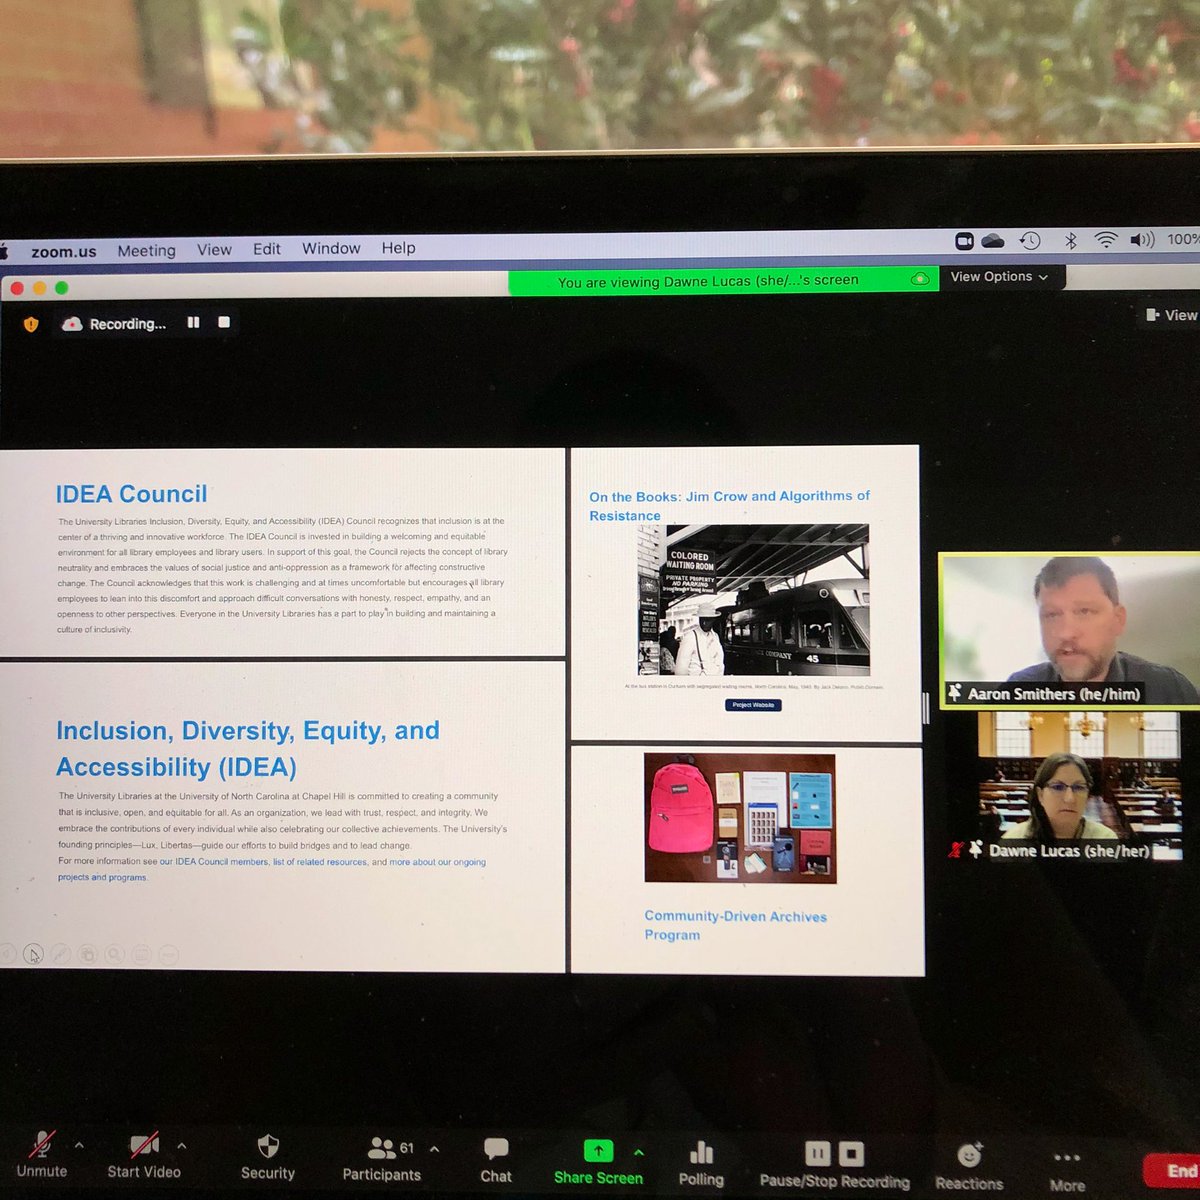Click the Recording... status label
This screenshot has width=1200, height=1200.
[x=128, y=324]
